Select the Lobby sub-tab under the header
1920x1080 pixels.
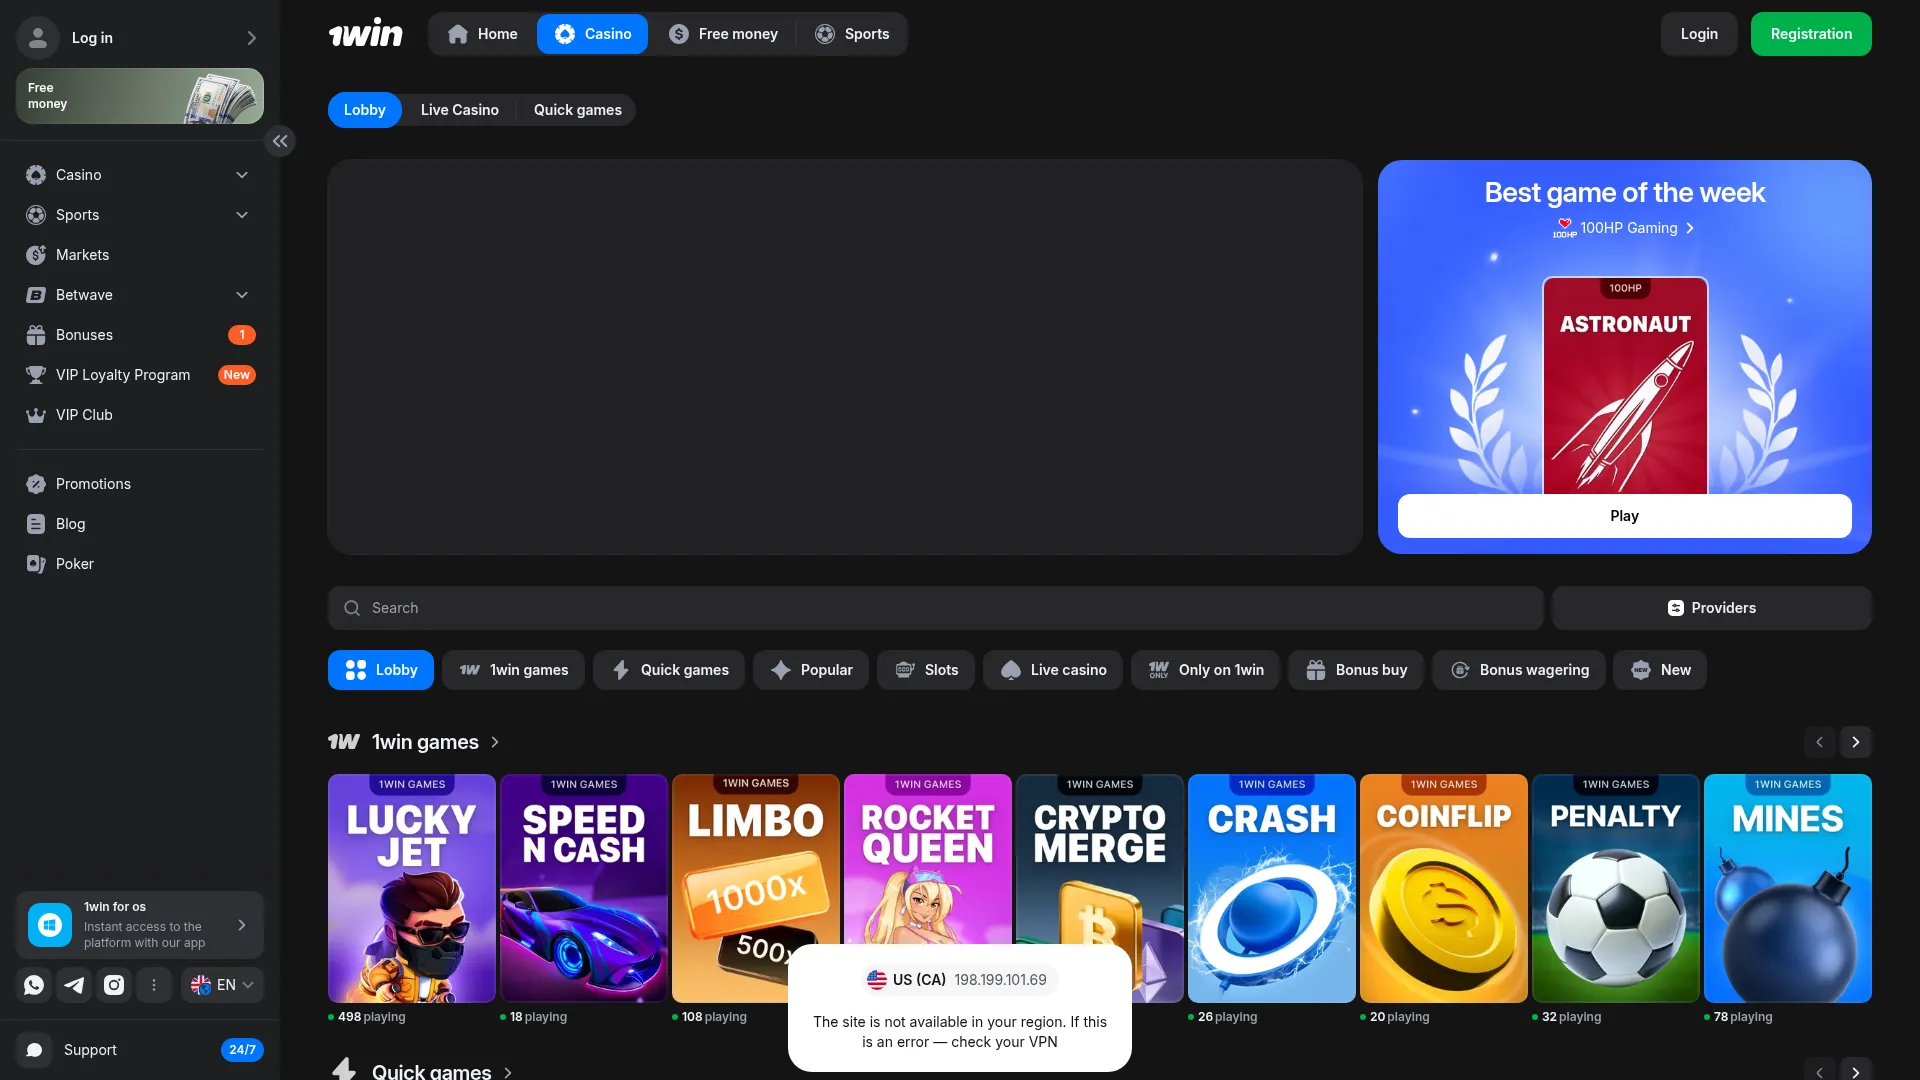pyautogui.click(x=365, y=110)
